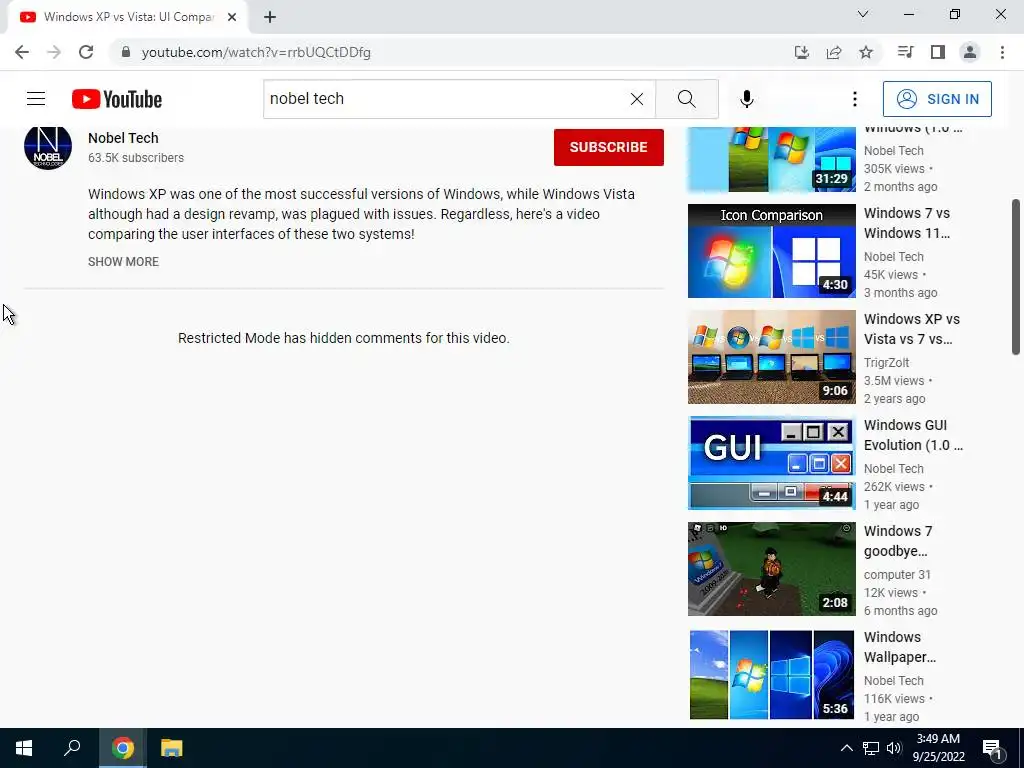Toggle Chrome side panel icon
This screenshot has height=768, width=1024.
point(938,52)
